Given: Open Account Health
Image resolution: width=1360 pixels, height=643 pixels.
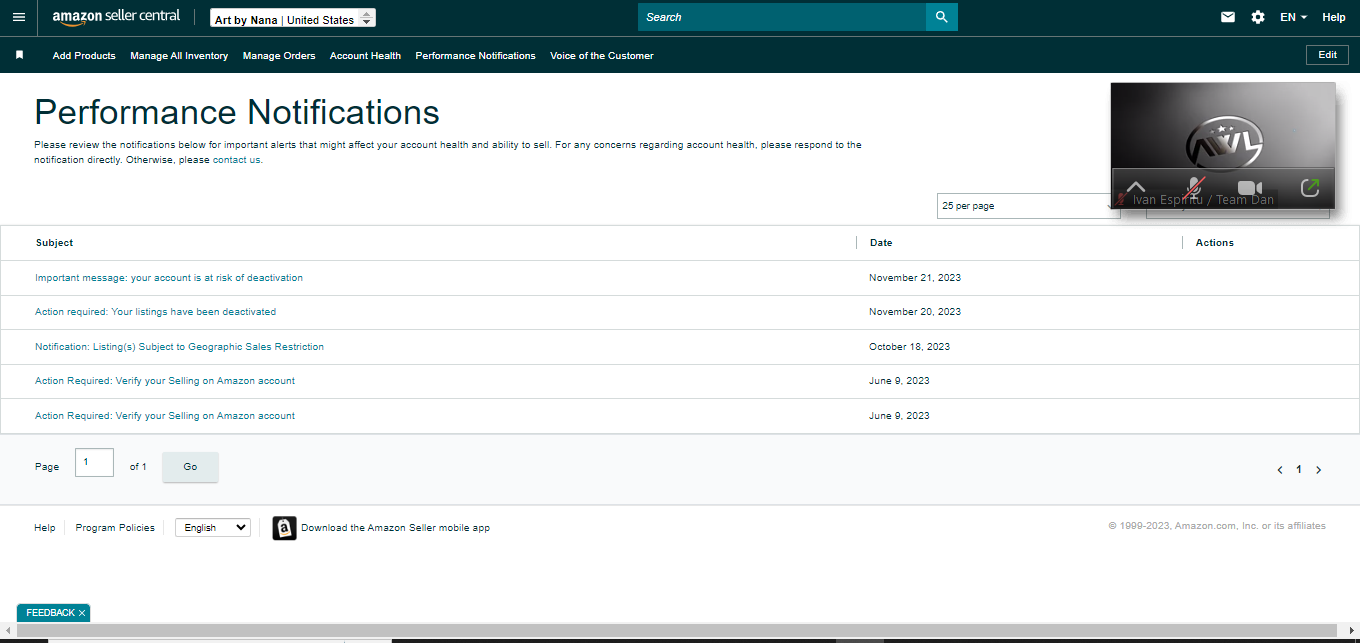Looking at the screenshot, I should [x=365, y=56].
